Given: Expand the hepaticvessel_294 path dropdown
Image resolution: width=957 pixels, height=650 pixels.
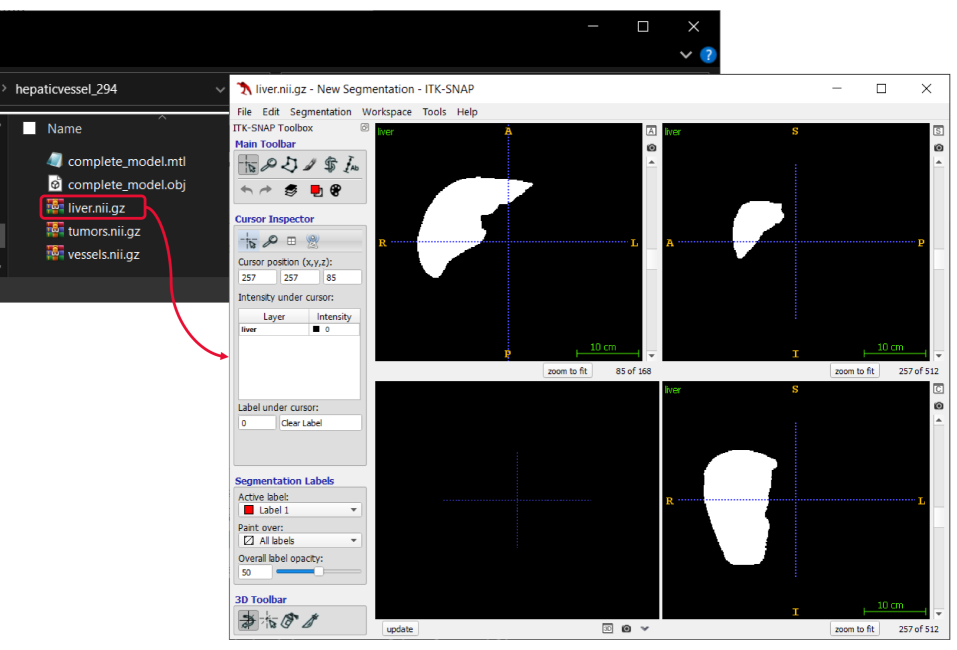Looking at the screenshot, I should [x=220, y=89].
